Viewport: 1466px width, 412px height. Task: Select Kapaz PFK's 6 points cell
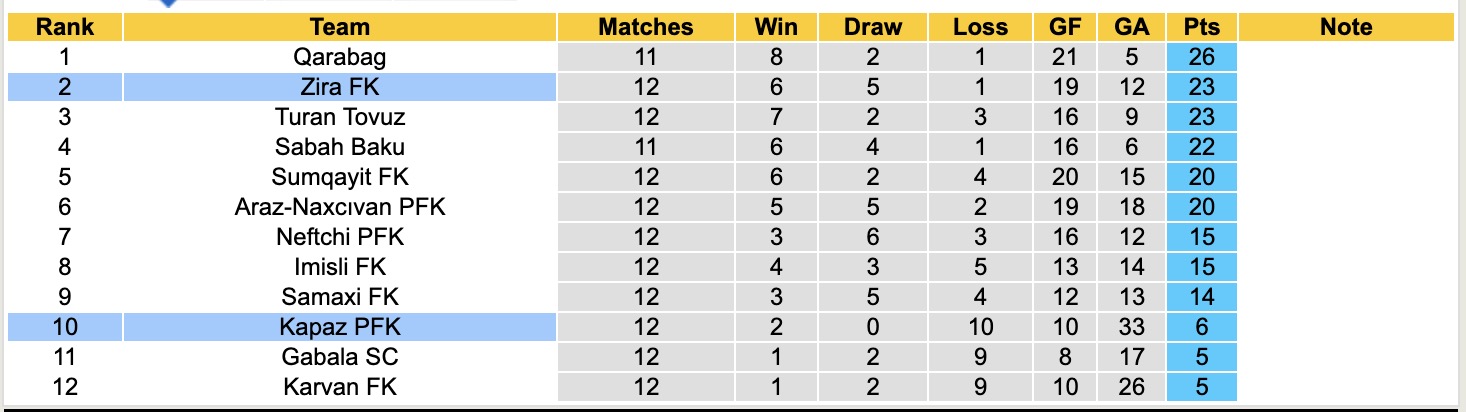(1201, 327)
